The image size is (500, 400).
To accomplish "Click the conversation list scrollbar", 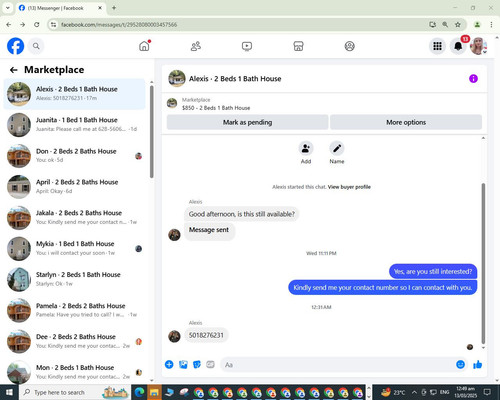I will point(152,132).
